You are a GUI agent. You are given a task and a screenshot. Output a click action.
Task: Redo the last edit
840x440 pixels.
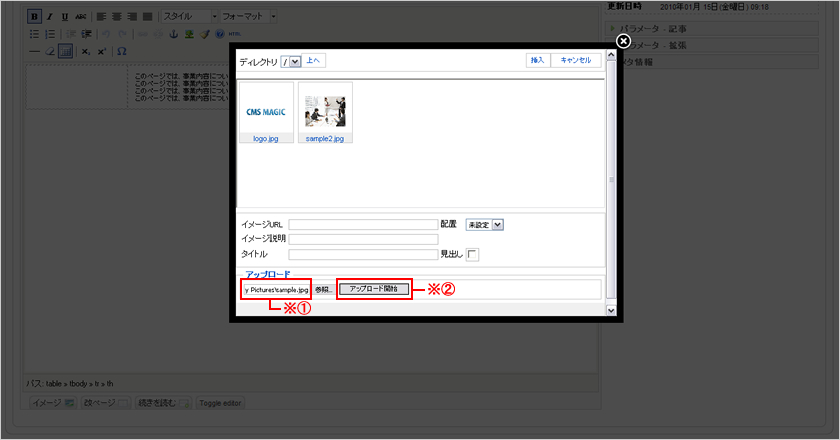123,34
